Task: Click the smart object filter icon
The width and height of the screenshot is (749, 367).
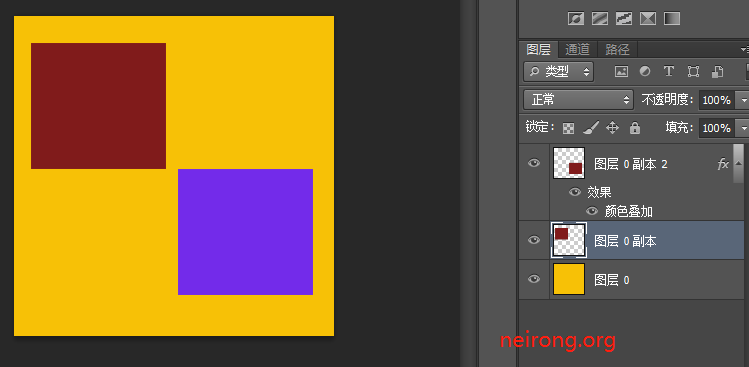Action: tap(717, 72)
